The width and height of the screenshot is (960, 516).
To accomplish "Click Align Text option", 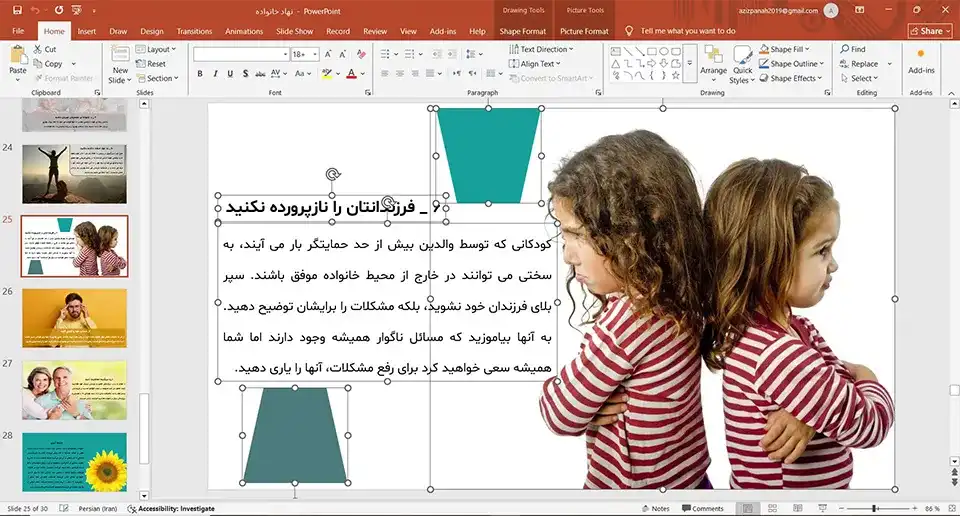I will click(x=534, y=64).
